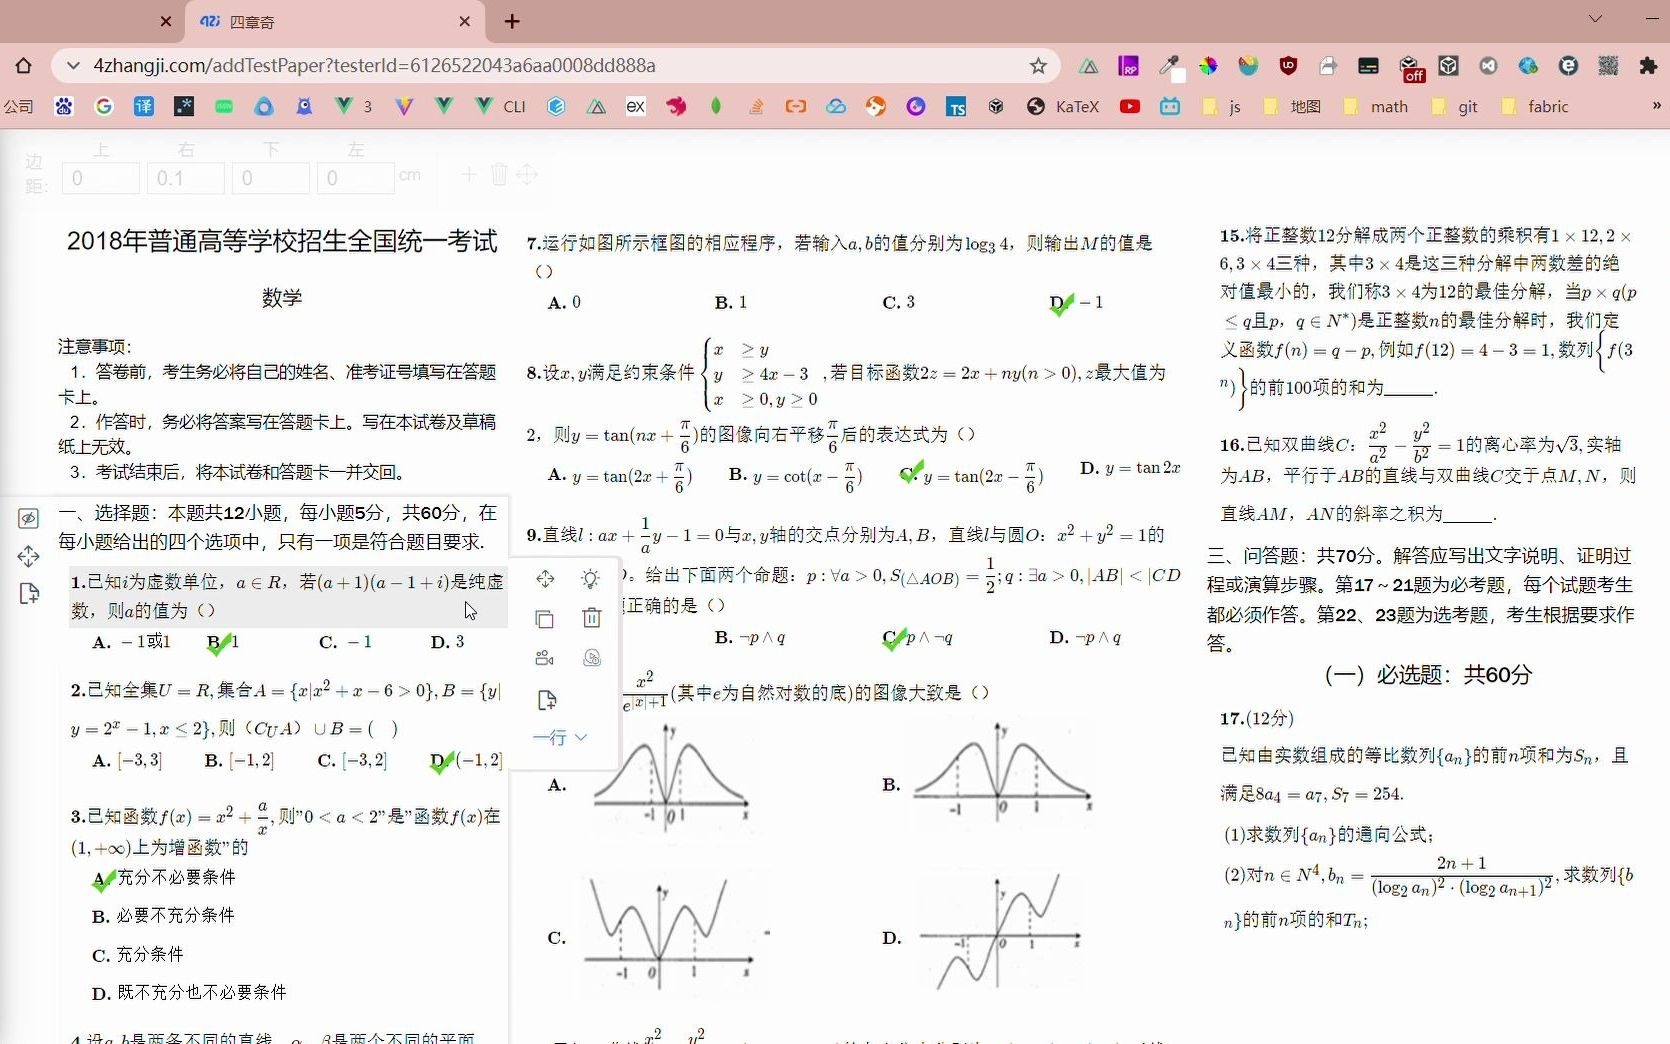
Task: Click the top margin (上) input field
Action: click(101, 178)
